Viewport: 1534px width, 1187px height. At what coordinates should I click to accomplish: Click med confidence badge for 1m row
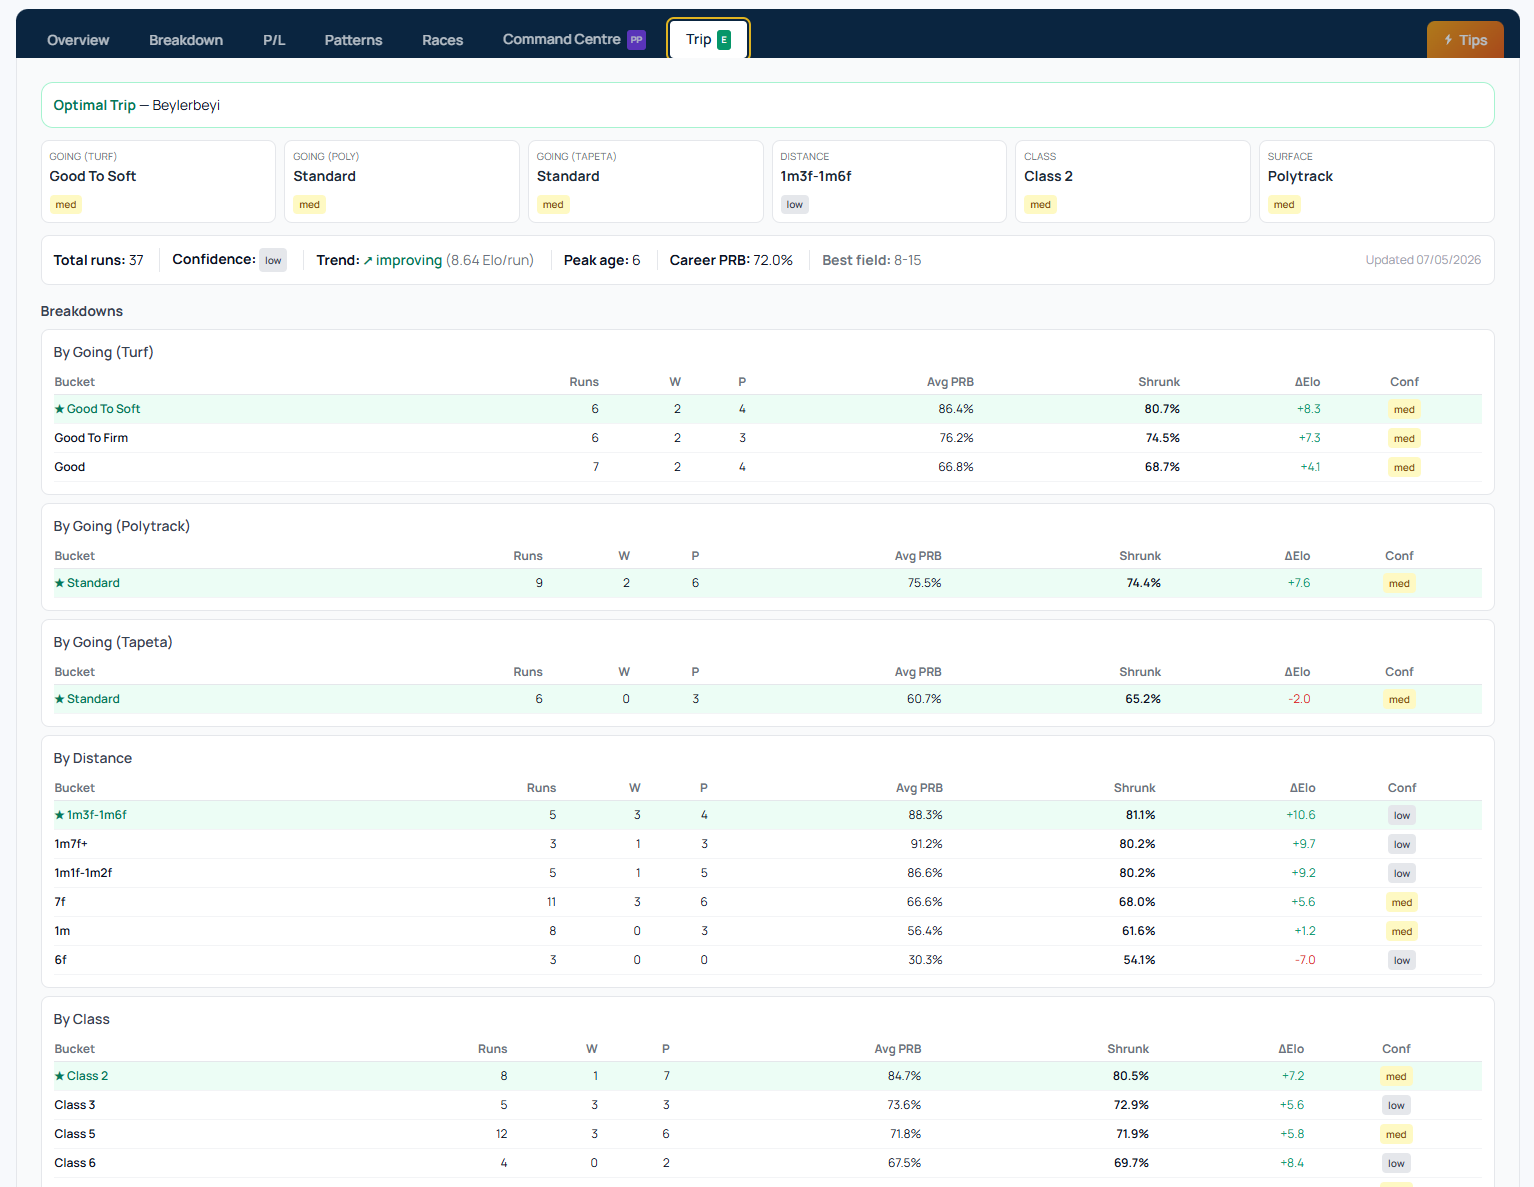(x=1402, y=931)
